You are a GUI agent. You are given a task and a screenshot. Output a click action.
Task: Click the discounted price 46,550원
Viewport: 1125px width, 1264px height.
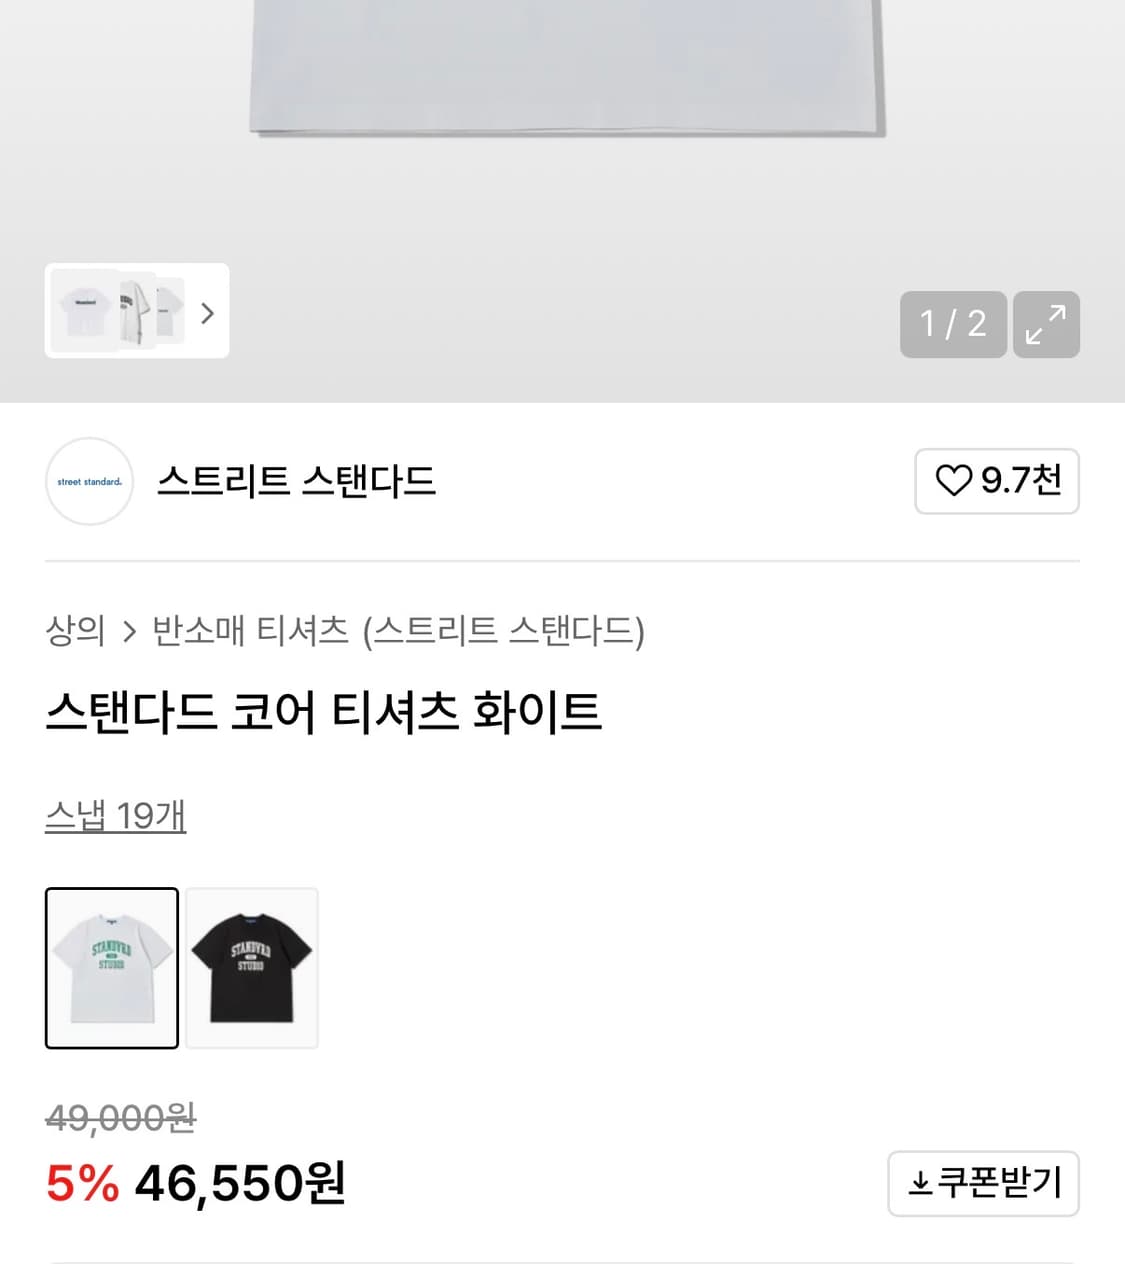pyautogui.click(x=240, y=1183)
